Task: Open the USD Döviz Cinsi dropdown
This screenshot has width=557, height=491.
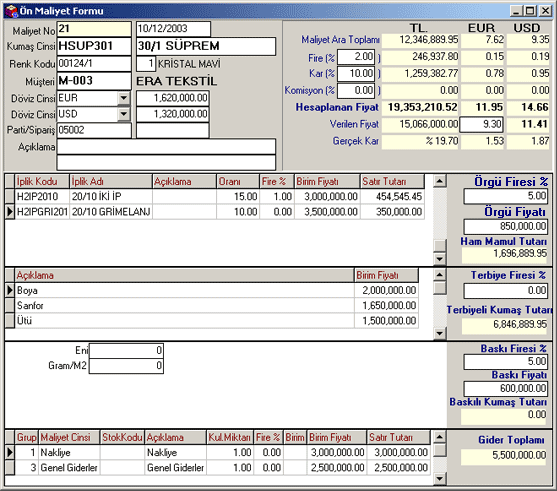Action: (124, 114)
